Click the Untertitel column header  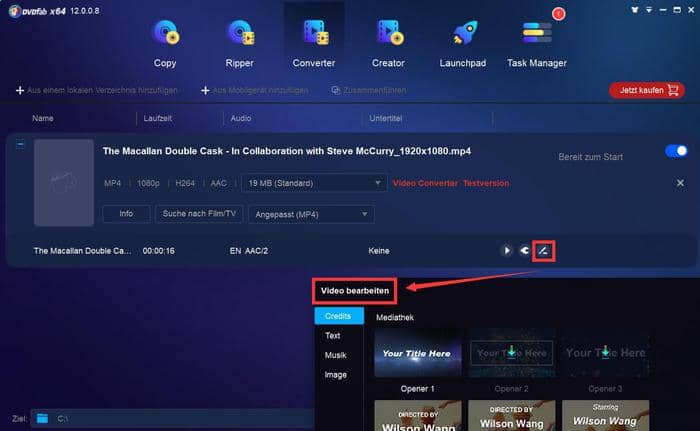click(386, 118)
